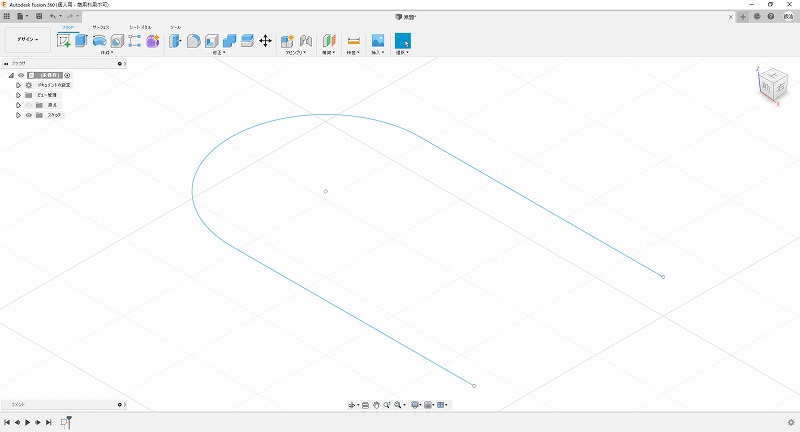Toggle visibility eye of the root component
The width and height of the screenshot is (800, 432).
(20, 75)
